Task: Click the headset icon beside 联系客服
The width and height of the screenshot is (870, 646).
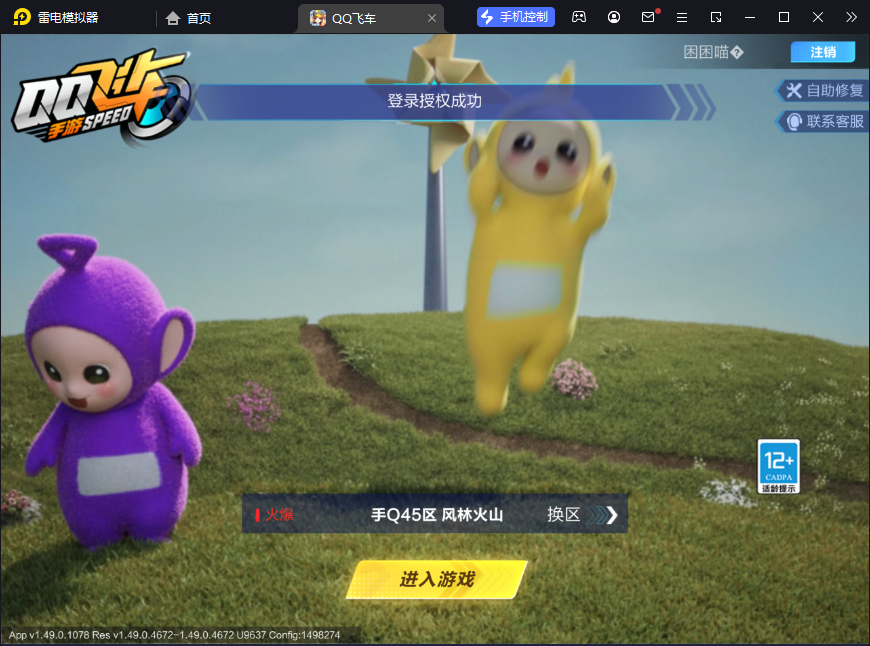Action: [x=795, y=122]
